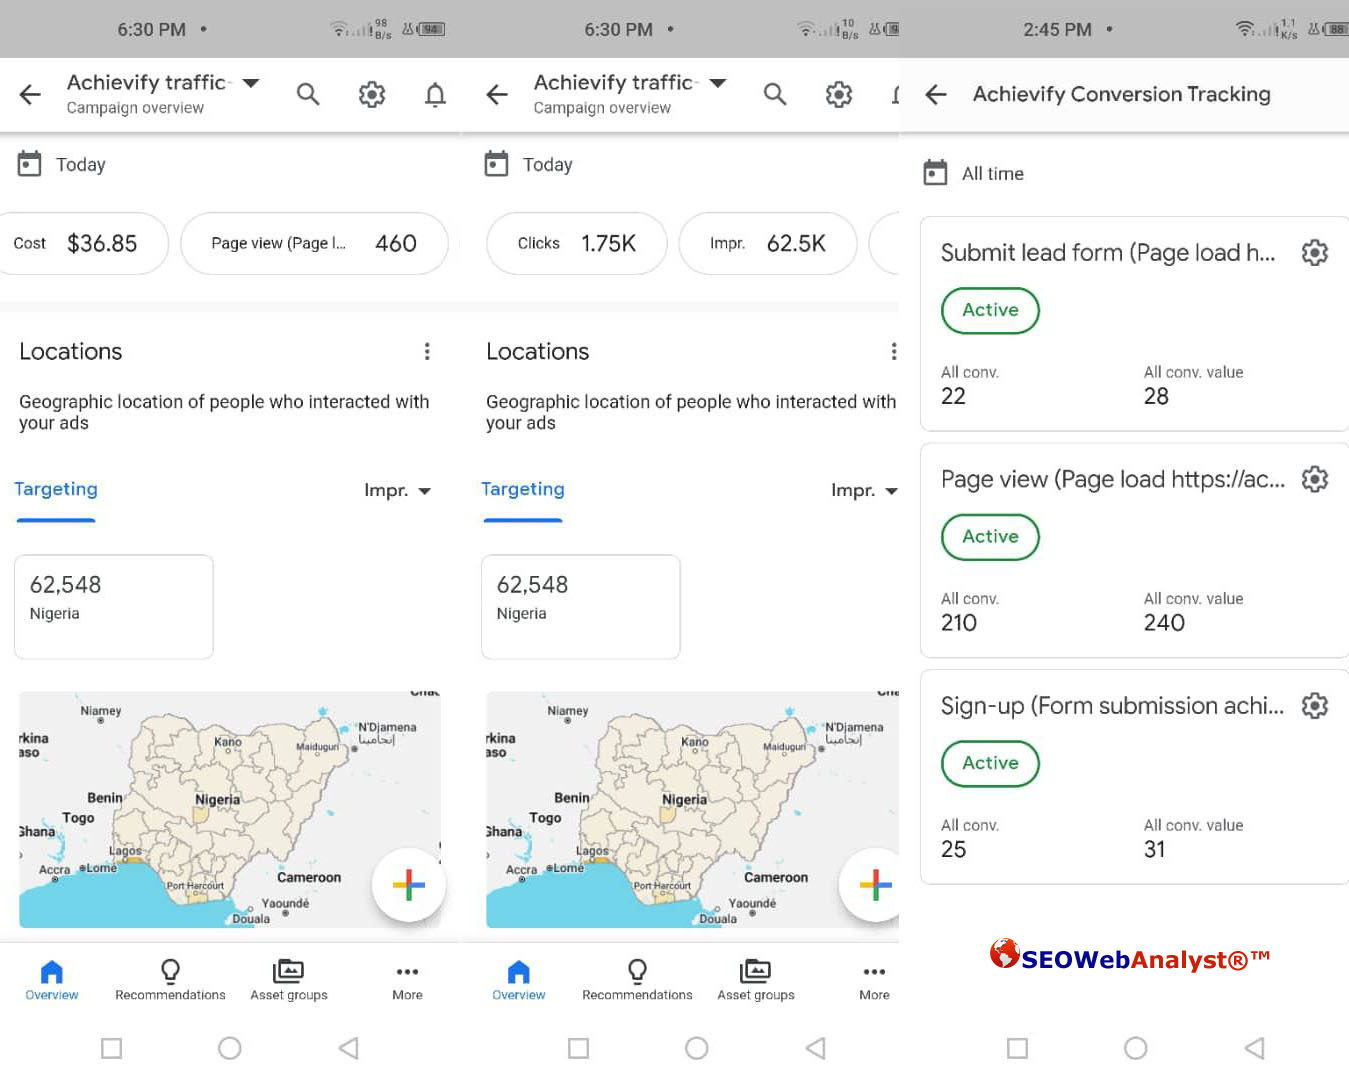Tap the Today calendar icon in the middle screen
The image size is (1349, 1080).
[x=497, y=164]
